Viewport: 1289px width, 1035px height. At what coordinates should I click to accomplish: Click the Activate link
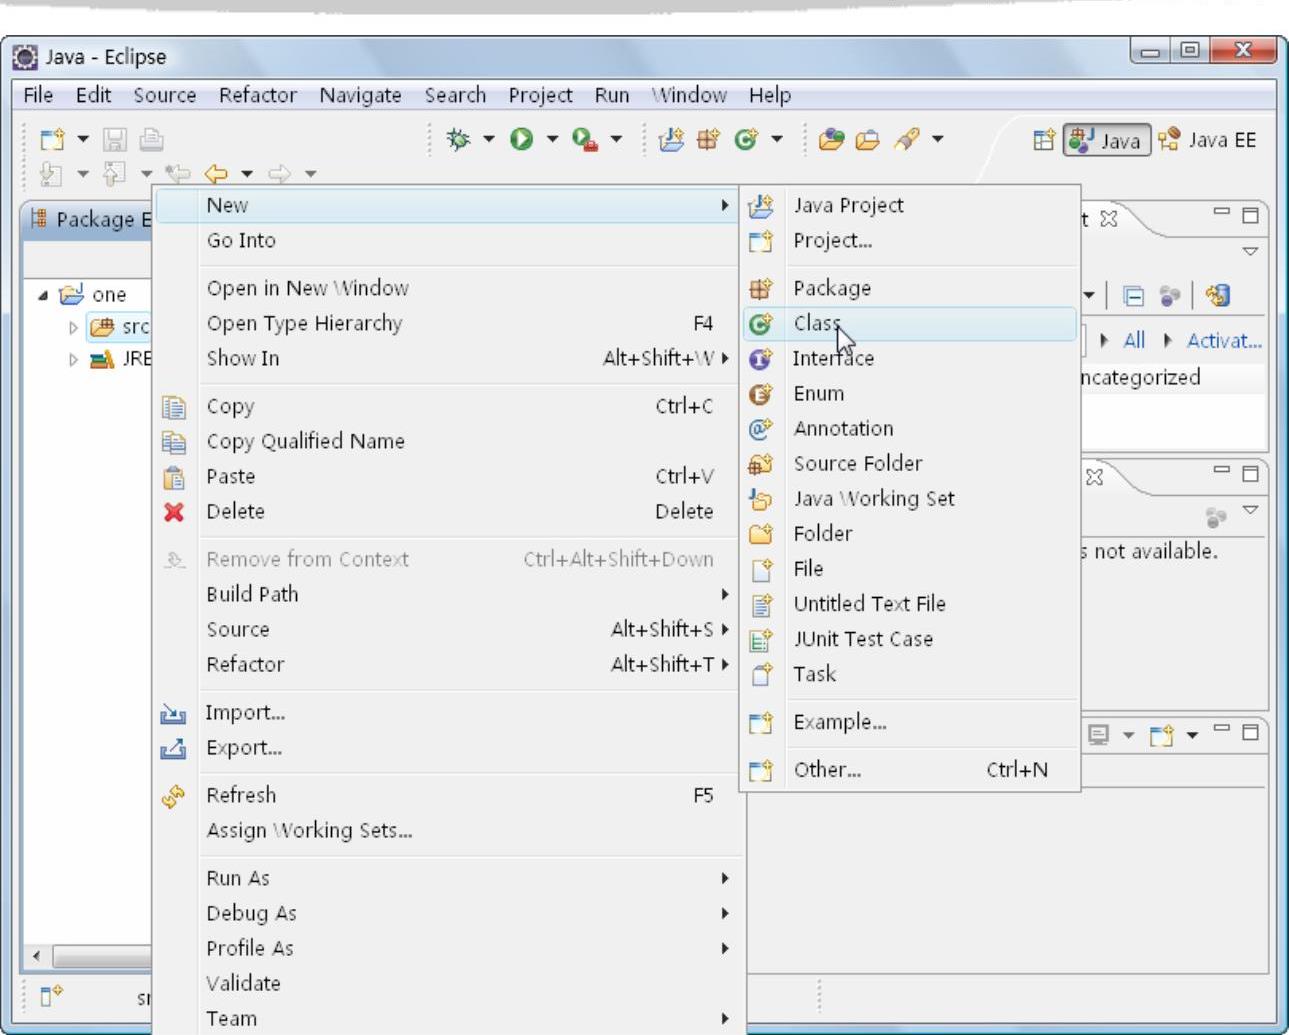[x=1223, y=341]
